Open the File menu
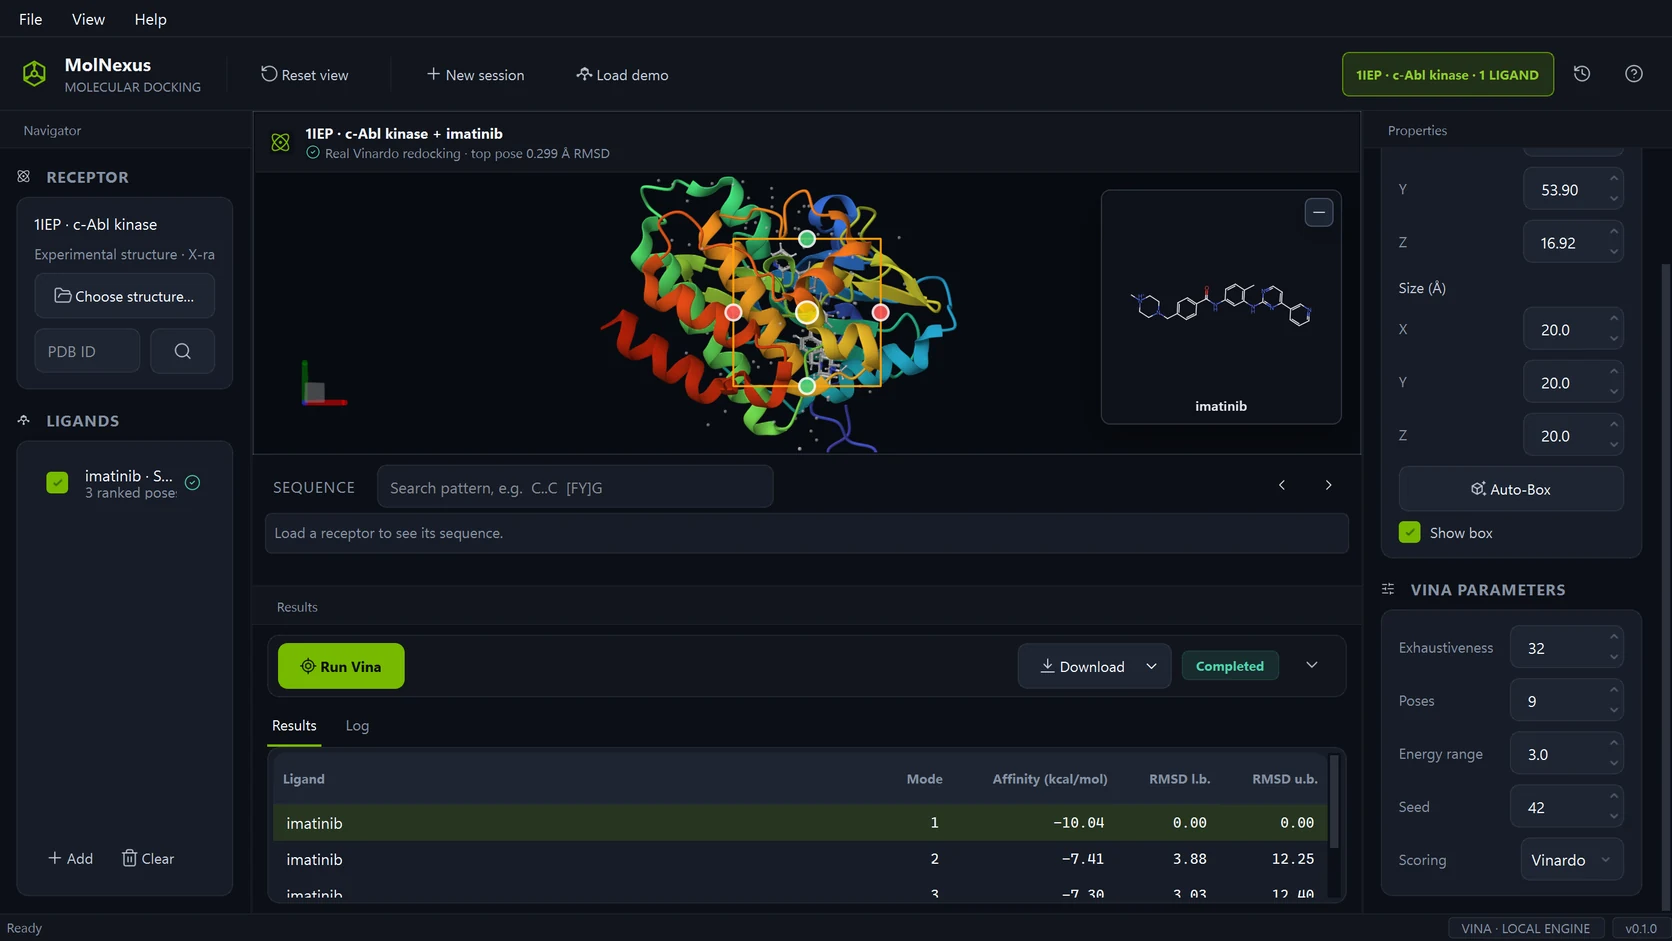 (x=31, y=19)
